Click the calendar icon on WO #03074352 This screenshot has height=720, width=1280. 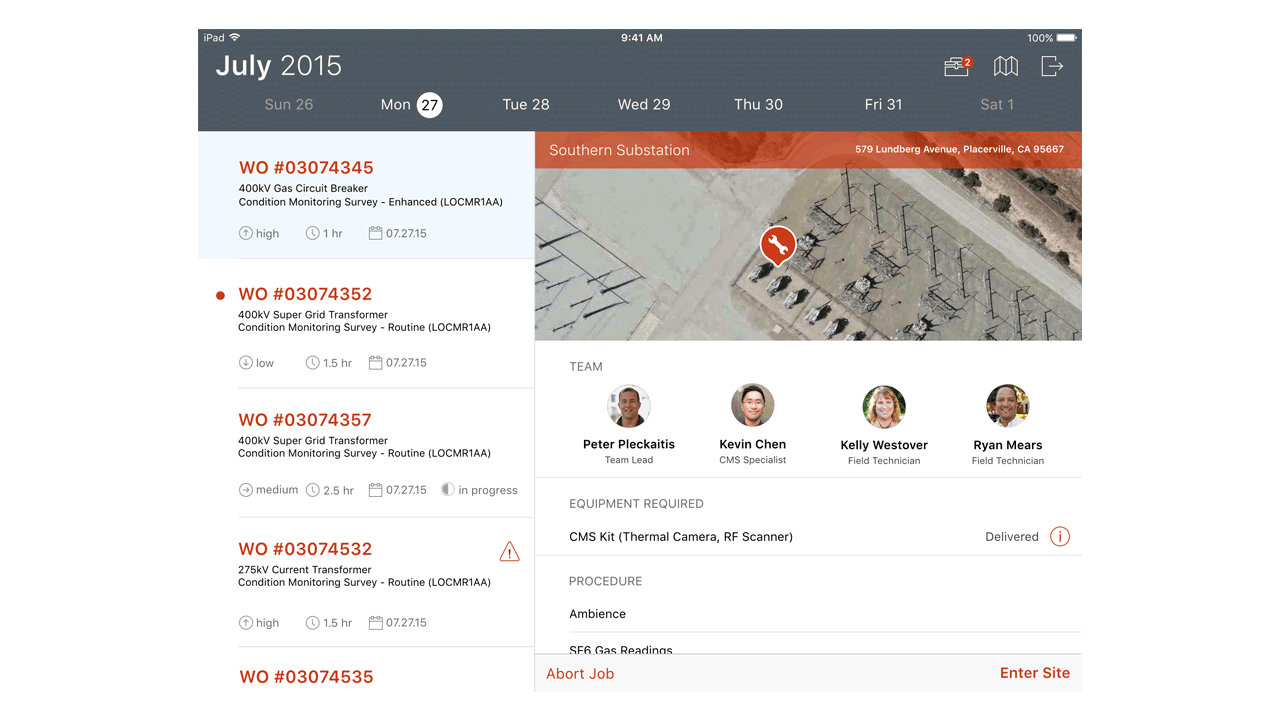[375, 363]
